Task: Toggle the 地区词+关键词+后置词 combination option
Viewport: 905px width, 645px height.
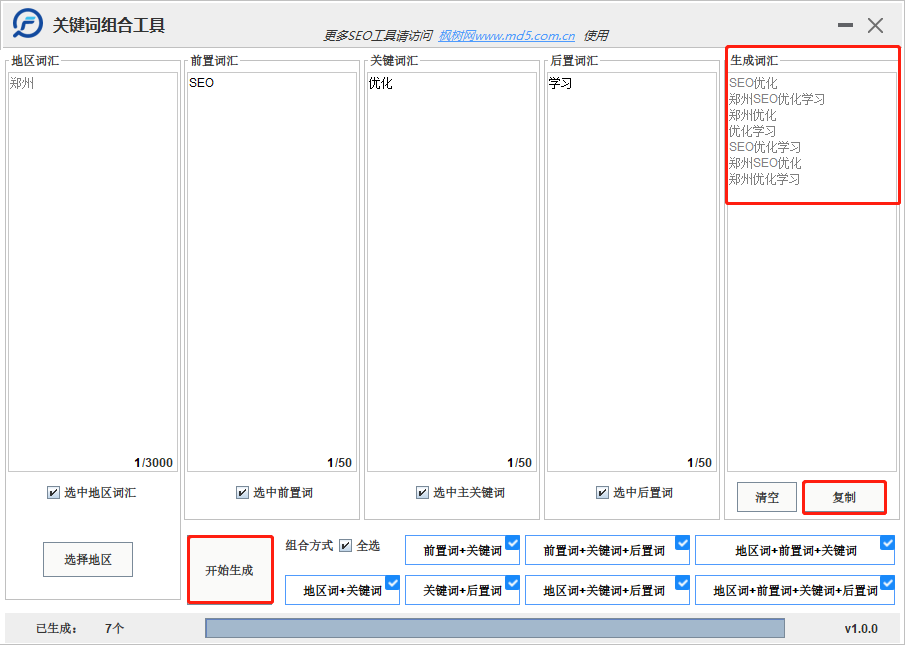Action: [607, 590]
